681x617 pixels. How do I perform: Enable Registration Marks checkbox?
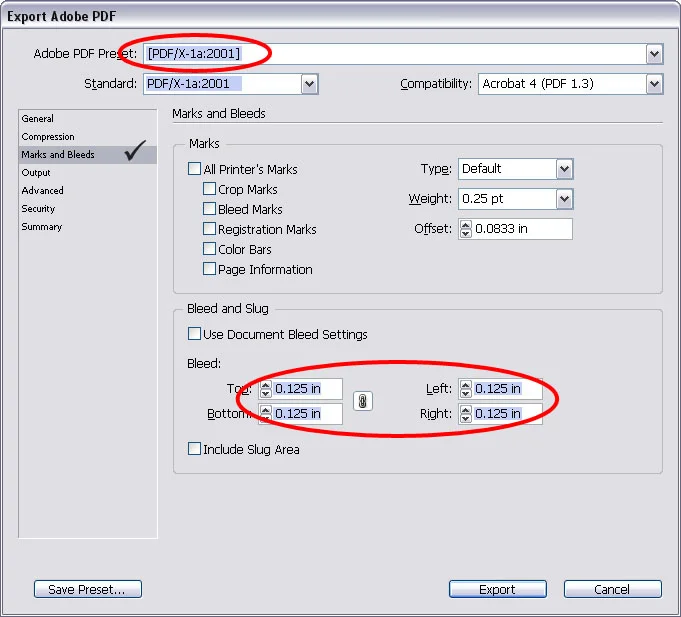click(209, 228)
